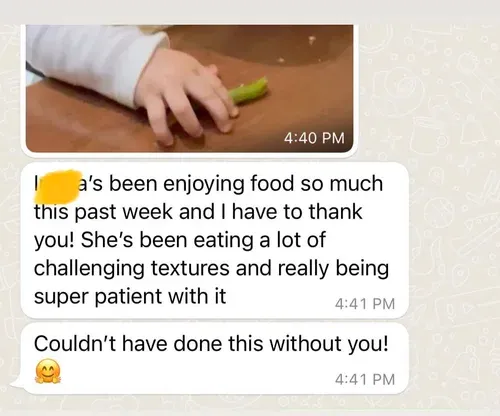Select the message about enjoying food
Image resolution: width=500 pixels, height=416 pixels.
click(215, 240)
